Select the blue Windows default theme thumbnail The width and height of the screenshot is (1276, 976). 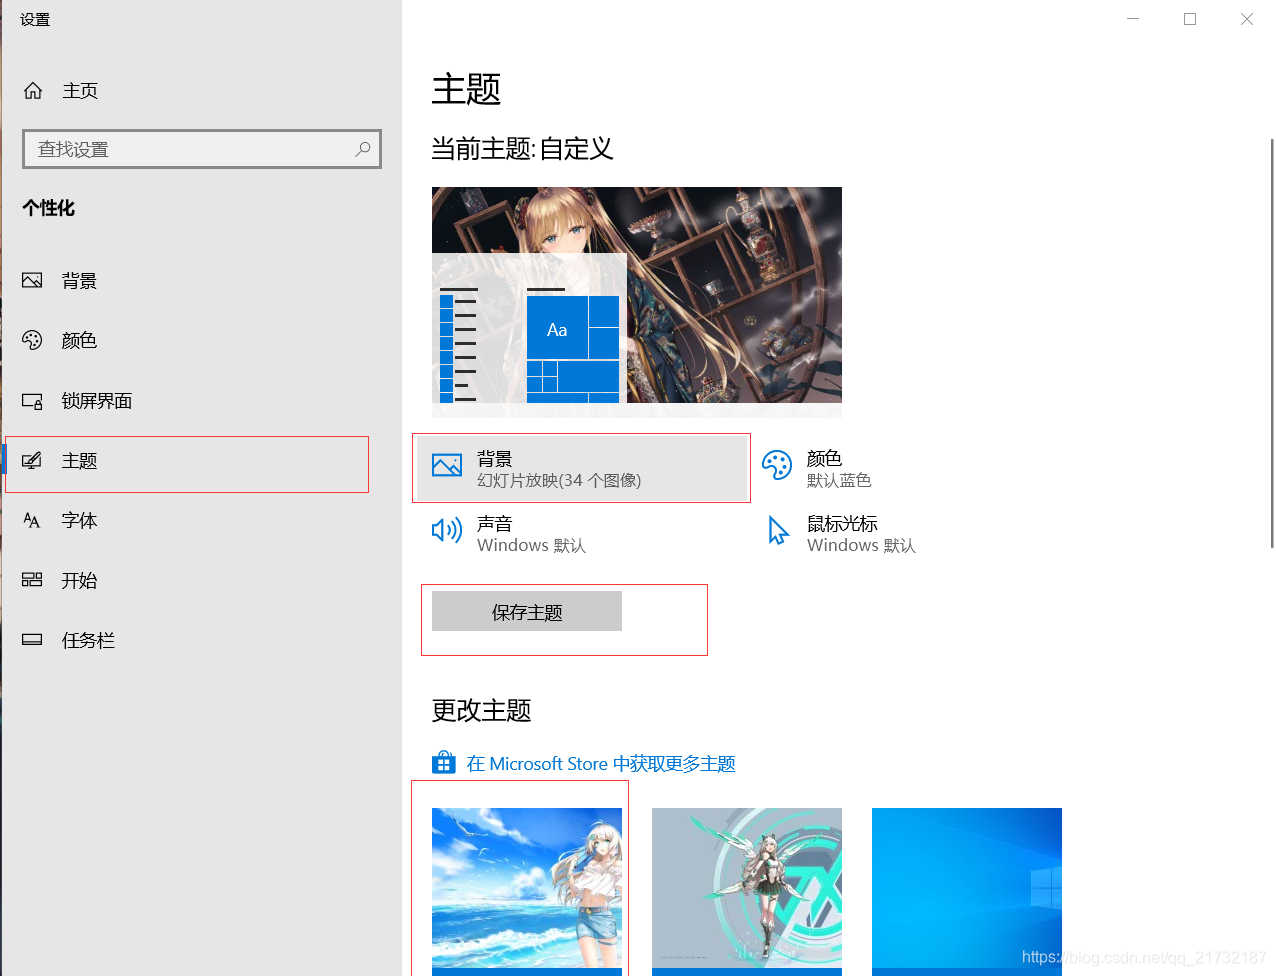pyautogui.click(x=967, y=890)
